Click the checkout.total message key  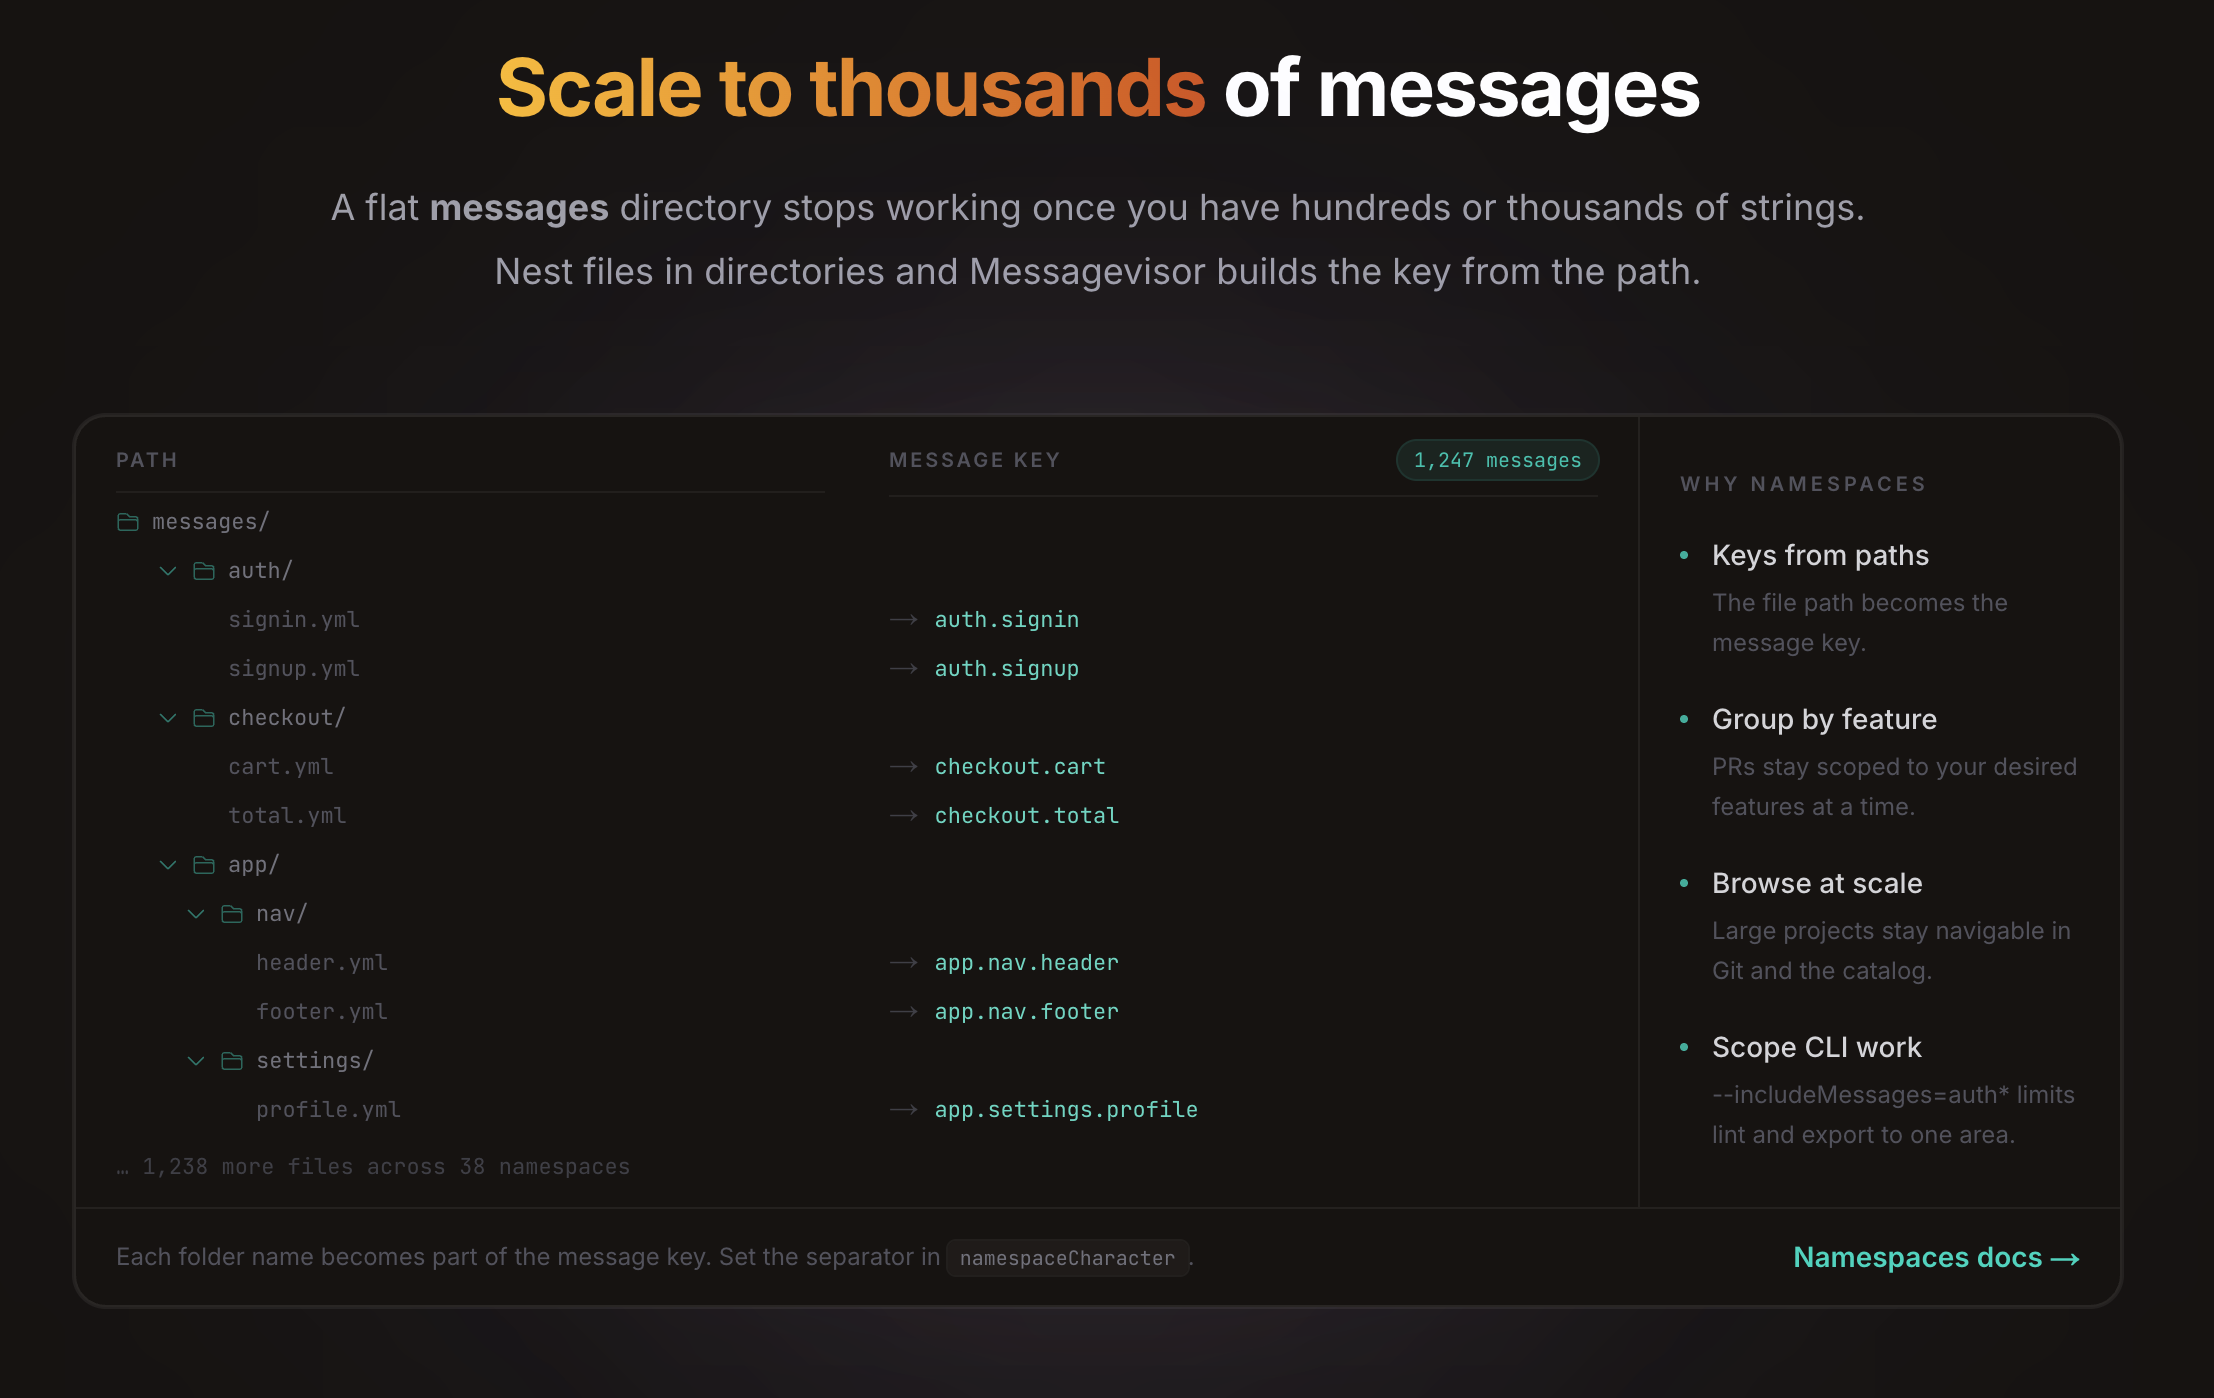1027,816
